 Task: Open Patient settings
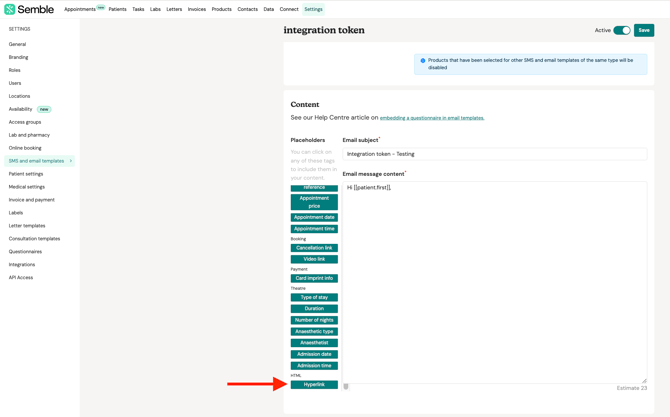26,174
